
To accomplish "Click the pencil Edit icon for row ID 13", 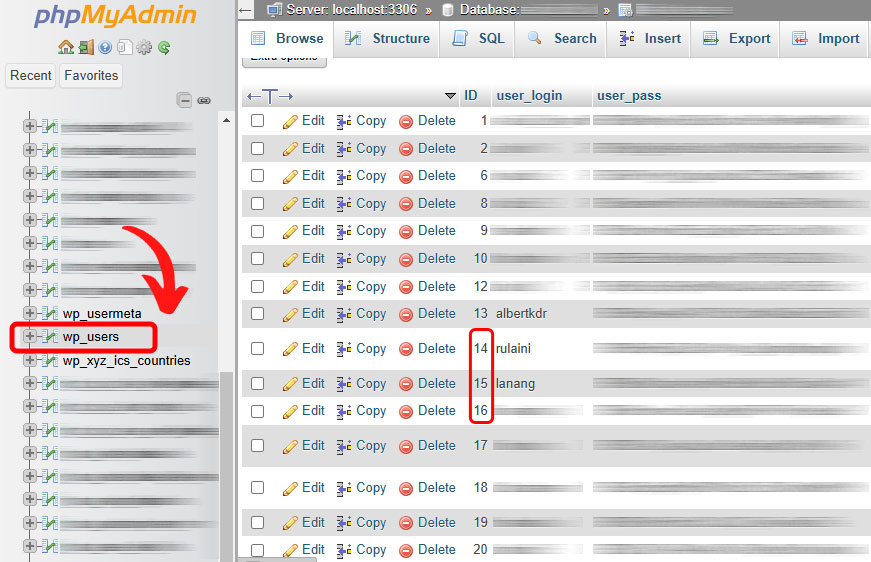I will pyautogui.click(x=291, y=314).
